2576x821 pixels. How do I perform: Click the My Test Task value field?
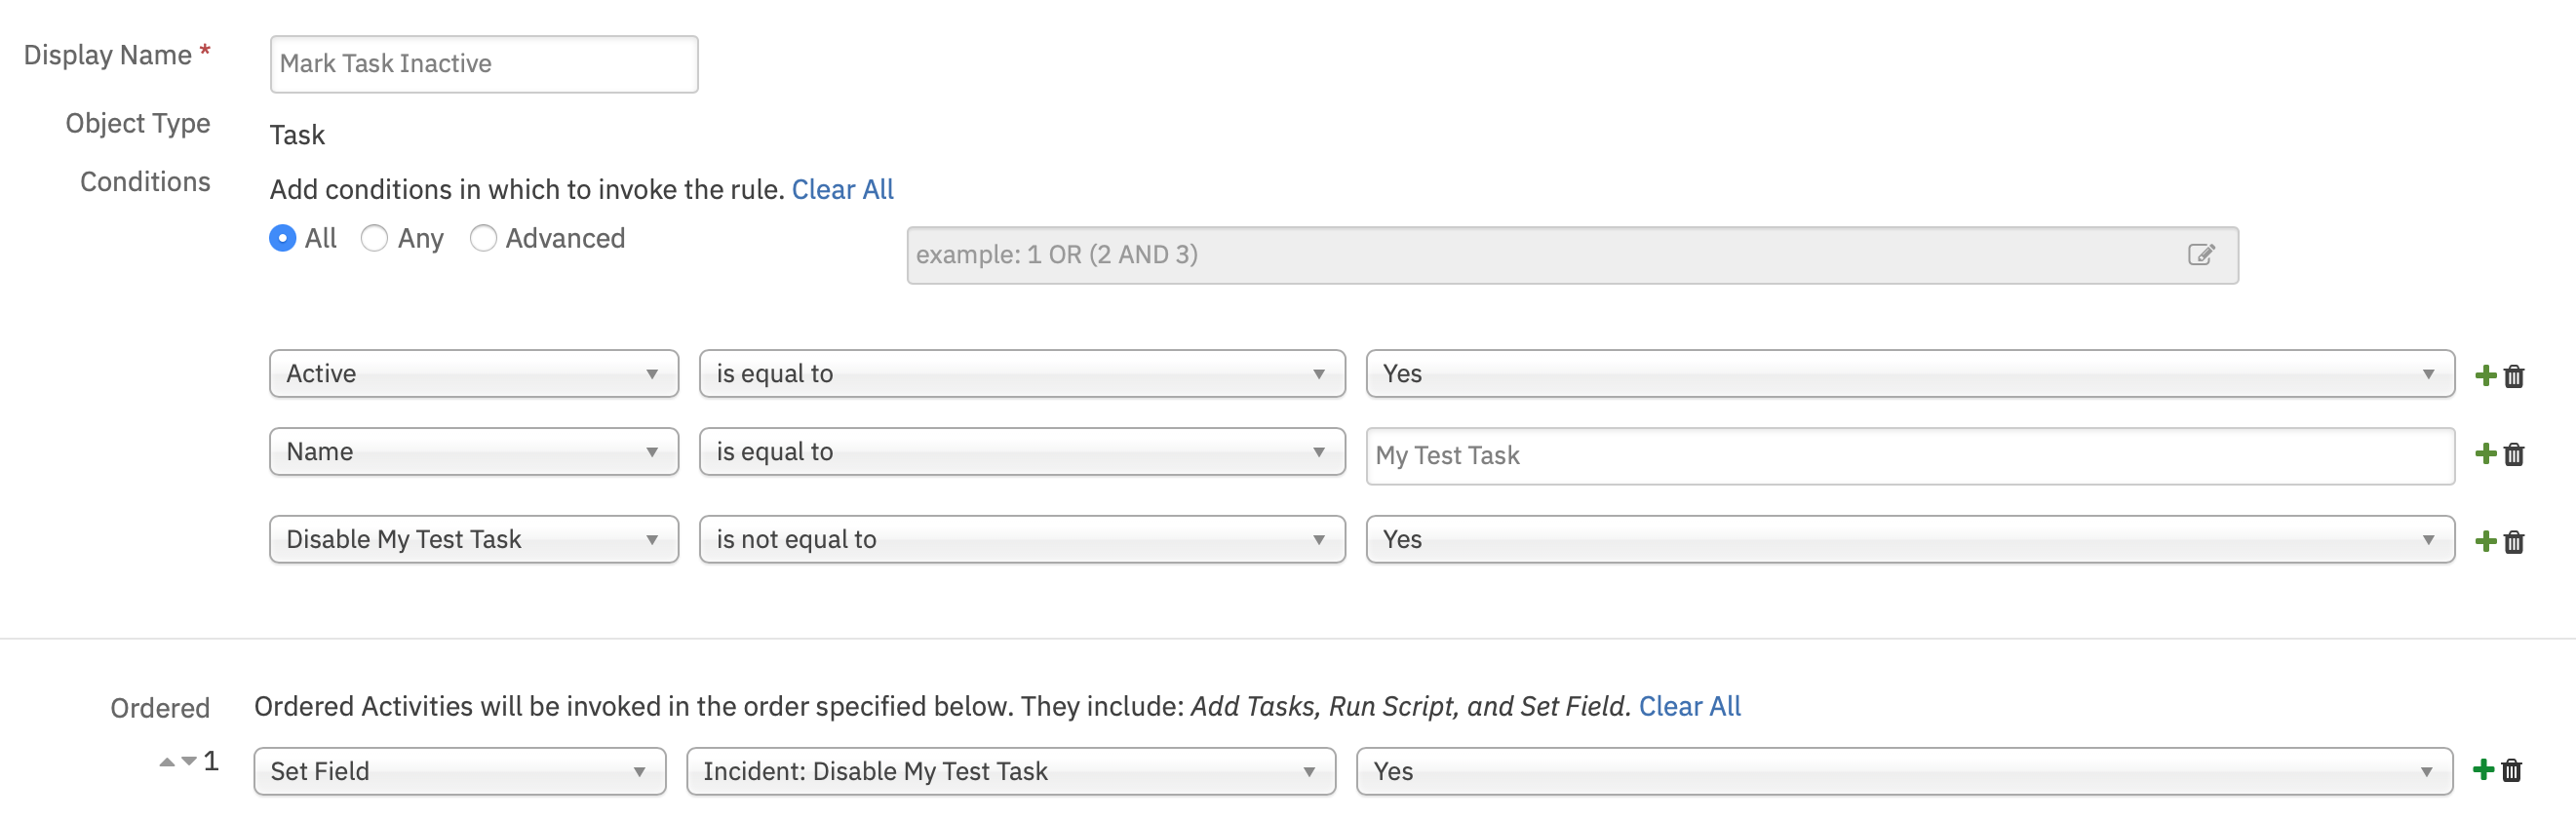pyautogui.click(x=1909, y=456)
